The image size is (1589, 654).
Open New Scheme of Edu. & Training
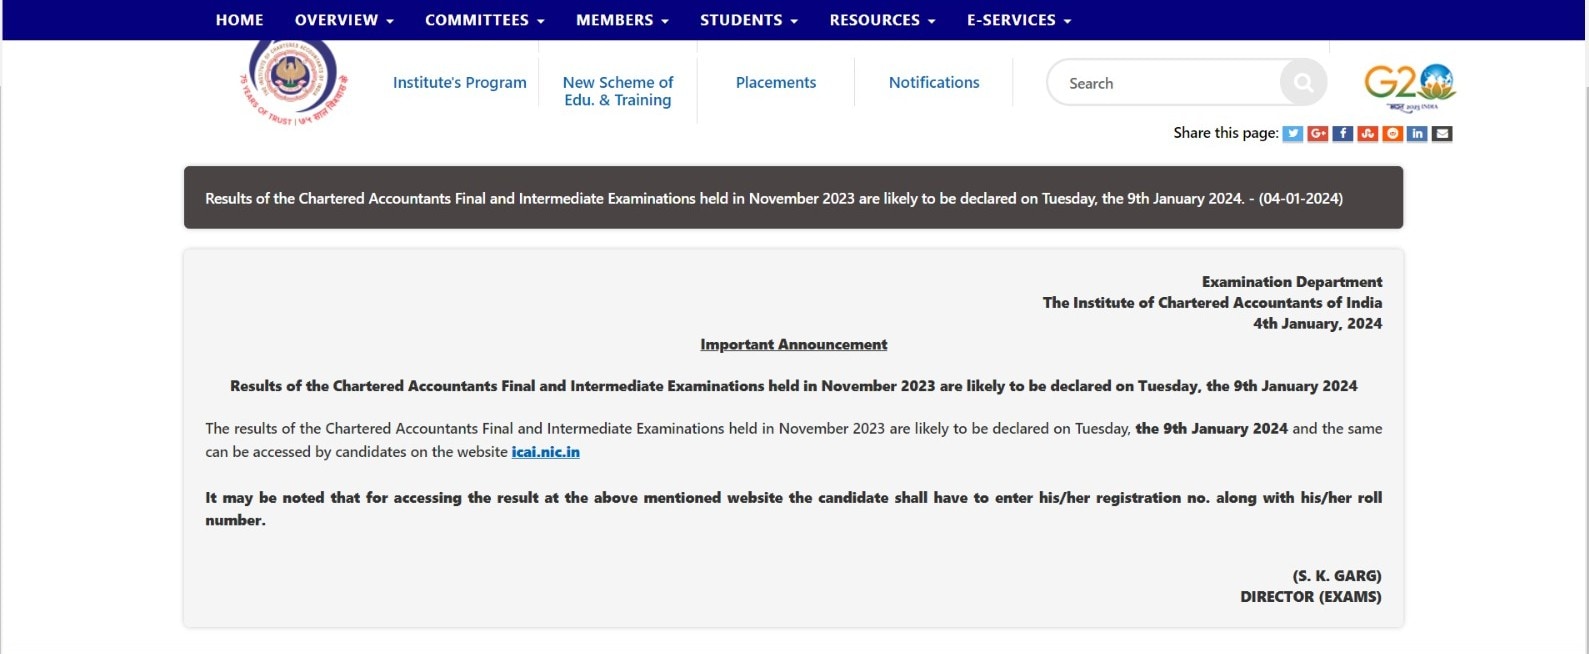pyautogui.click(x=617, y=91)
